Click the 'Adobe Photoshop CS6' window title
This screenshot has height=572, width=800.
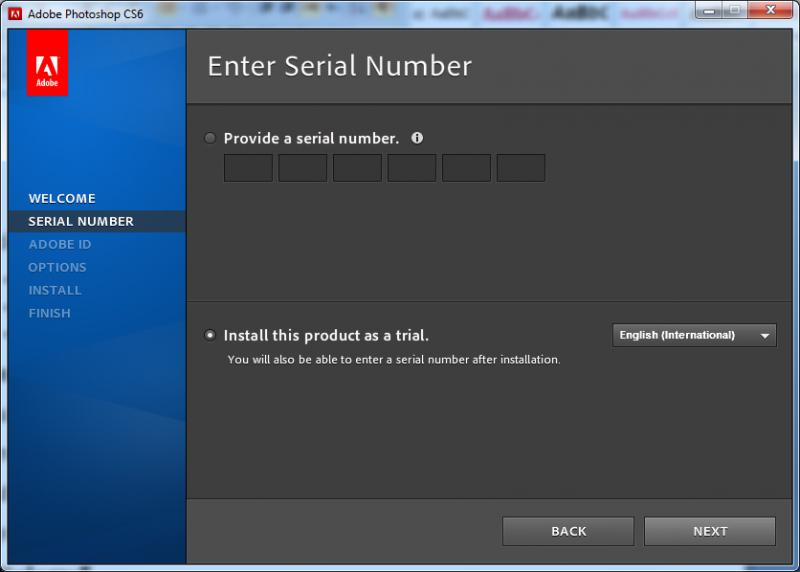pos(85,14)
